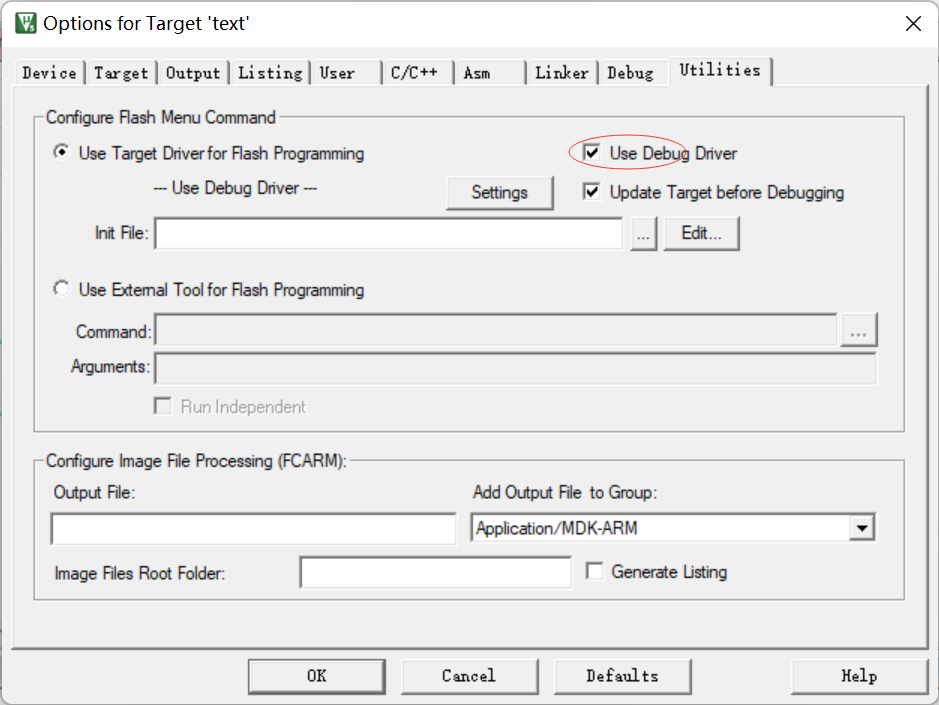Switch to the Target tab
939x705 pixels.
(120, 73)
